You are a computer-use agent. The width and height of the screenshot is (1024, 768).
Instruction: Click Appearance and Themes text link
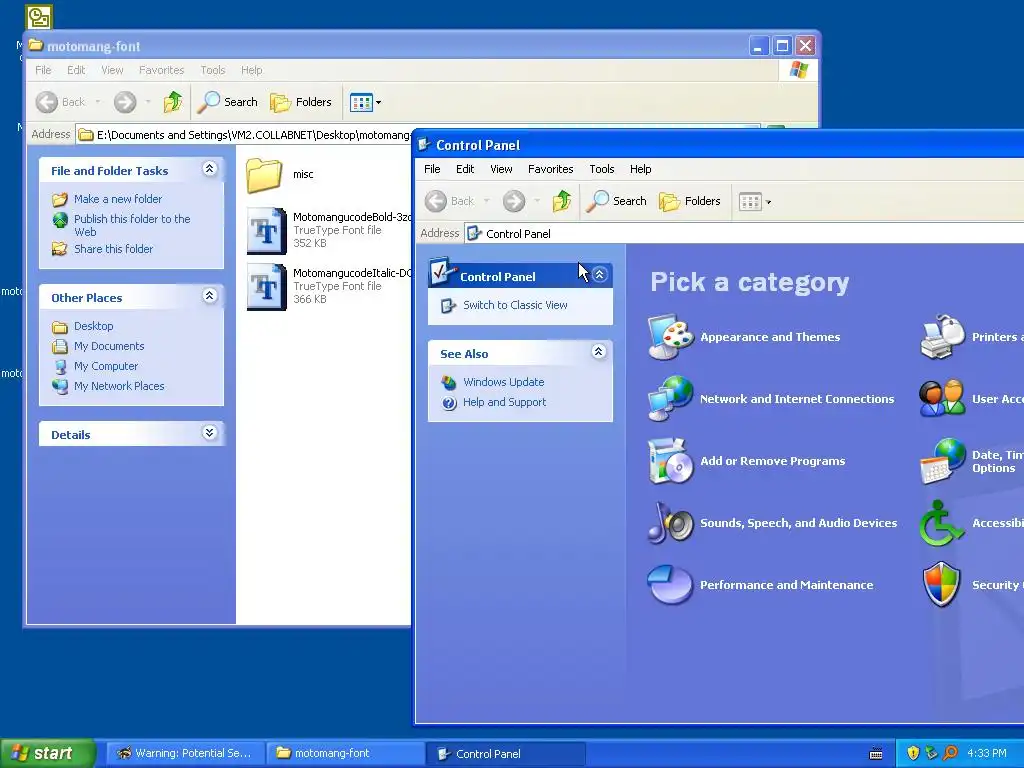click(x=770, y=337)
